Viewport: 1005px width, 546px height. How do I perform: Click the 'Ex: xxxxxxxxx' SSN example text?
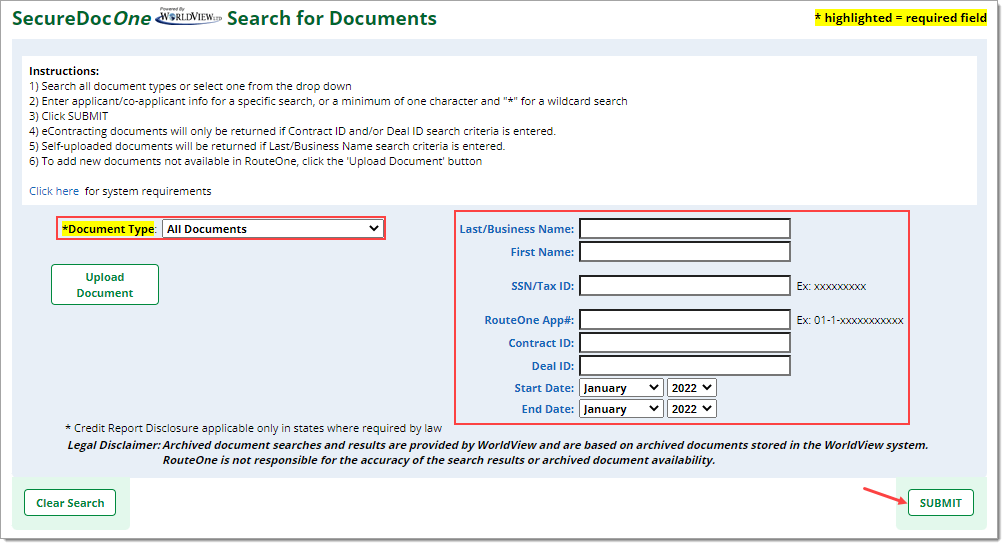coord(831,286)
